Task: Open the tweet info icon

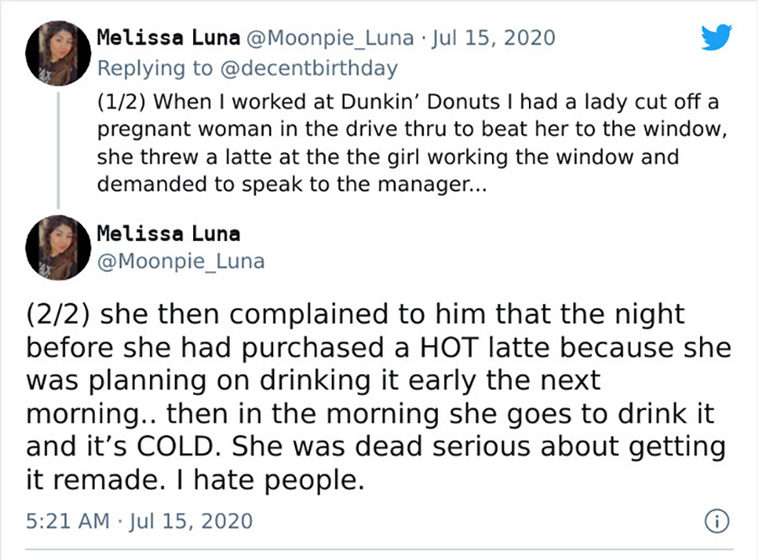Action: pyautogui.click(x=716, y=521)
